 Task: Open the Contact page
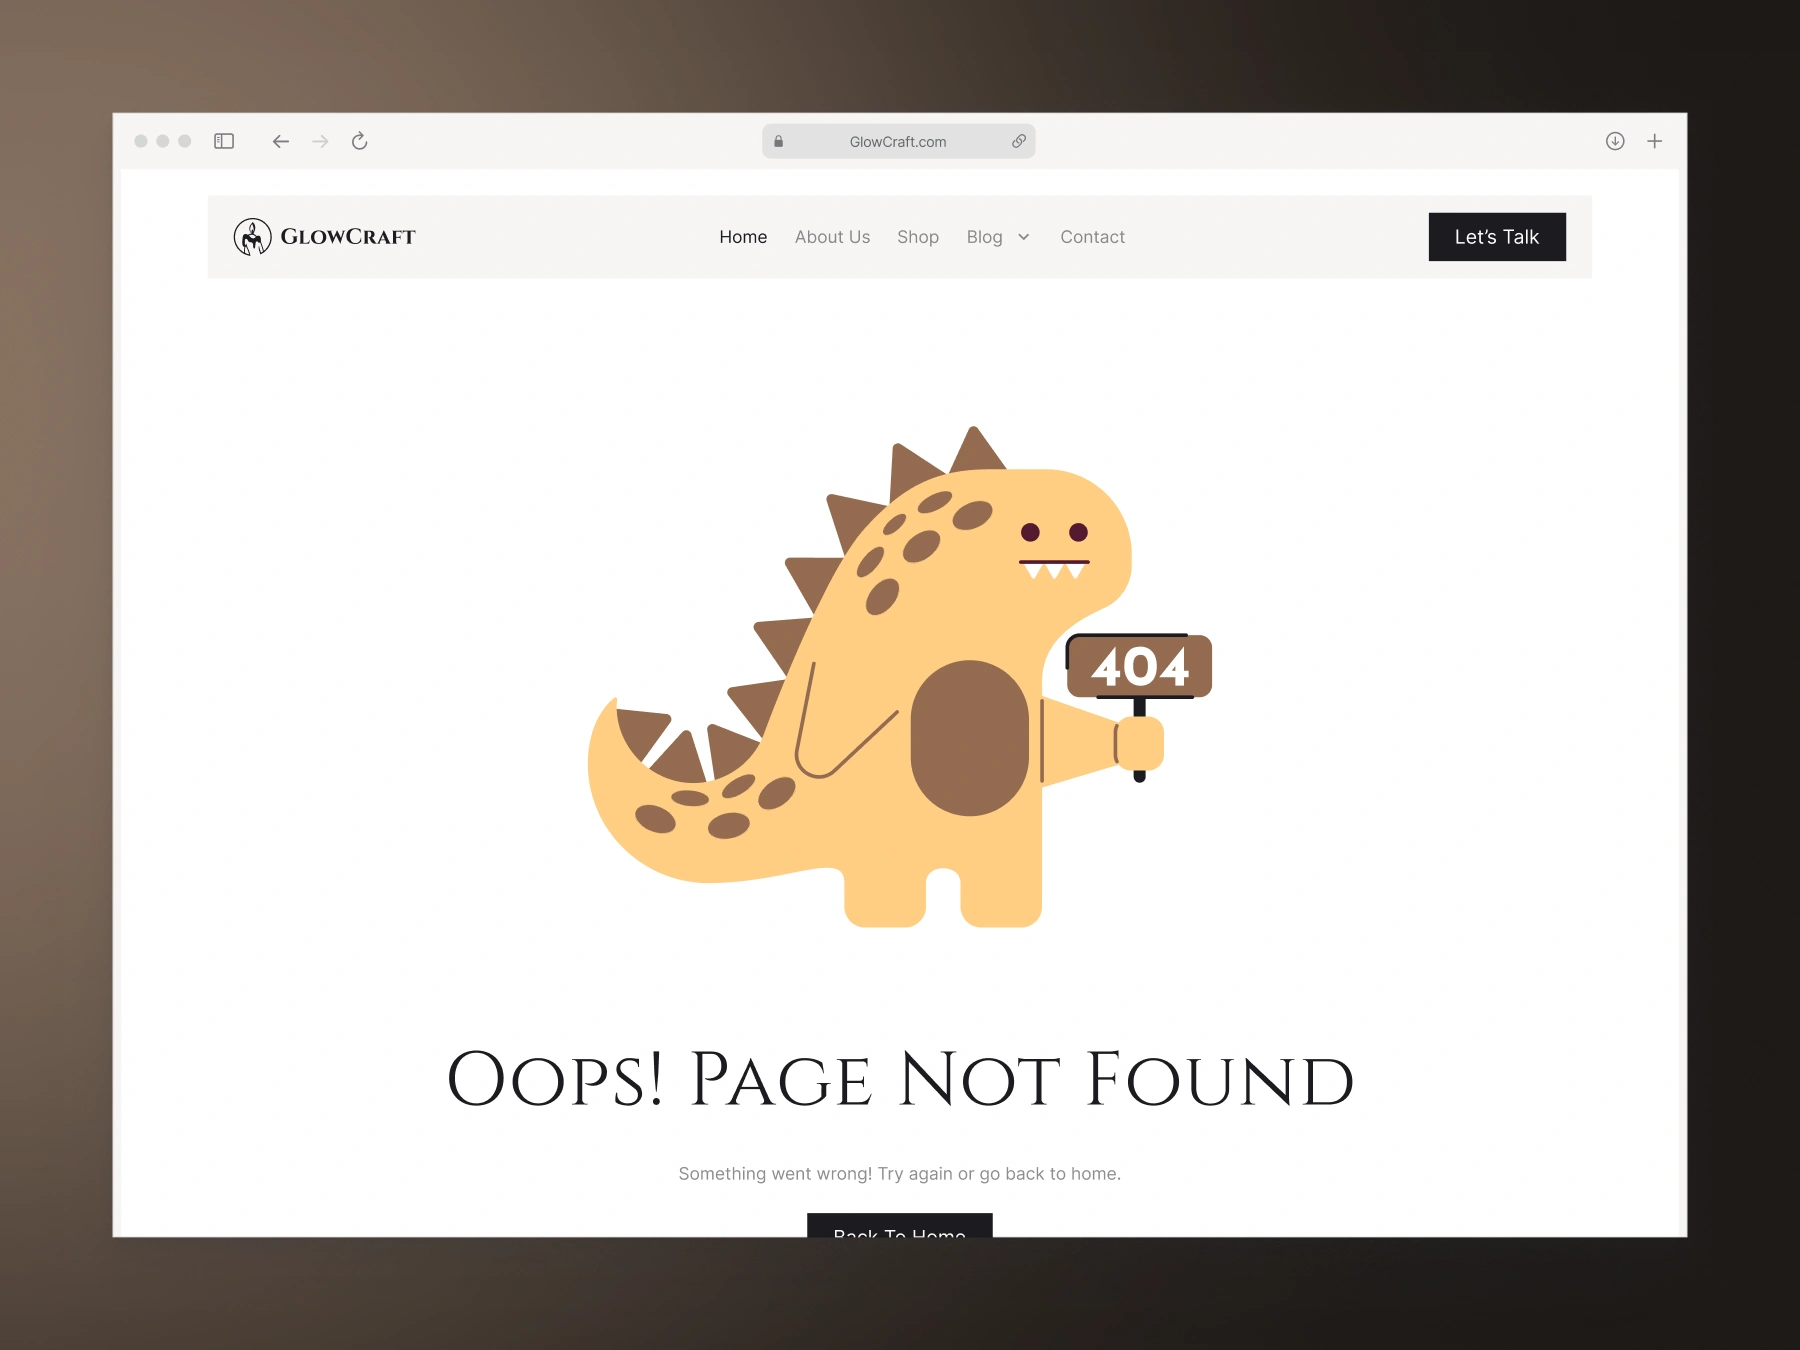[1092, 237]
